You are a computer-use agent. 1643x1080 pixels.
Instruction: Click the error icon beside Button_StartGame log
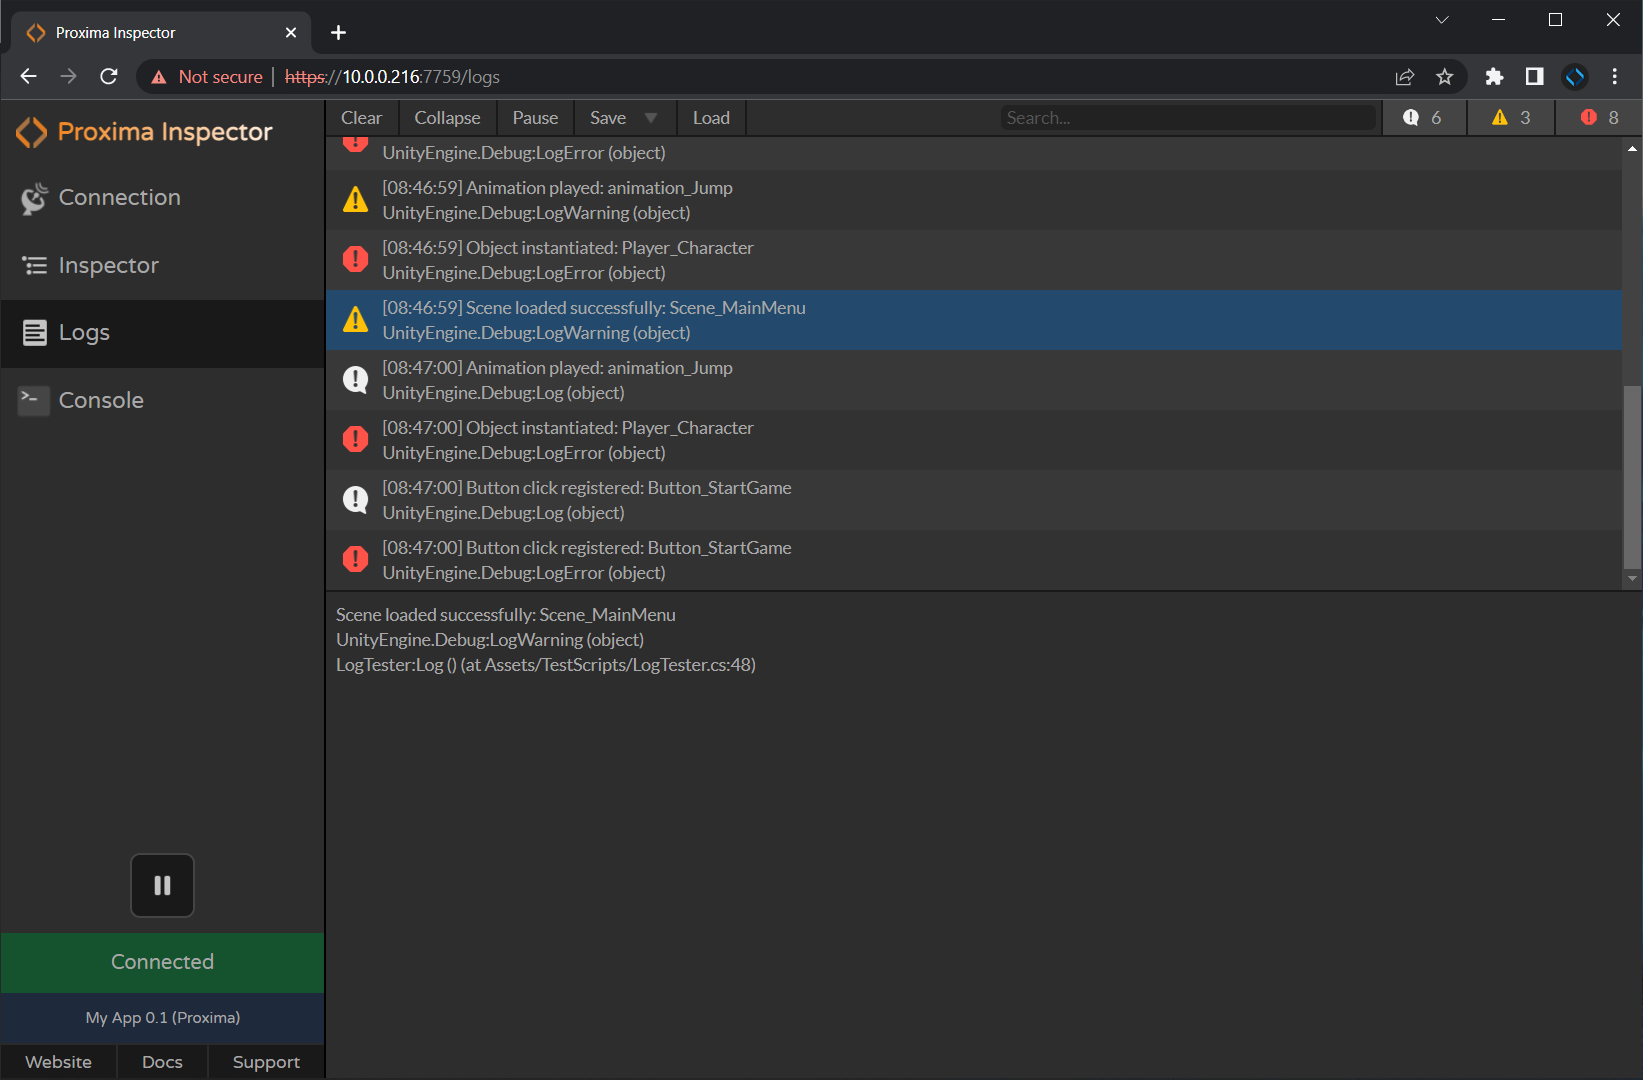tap(355, 559)
